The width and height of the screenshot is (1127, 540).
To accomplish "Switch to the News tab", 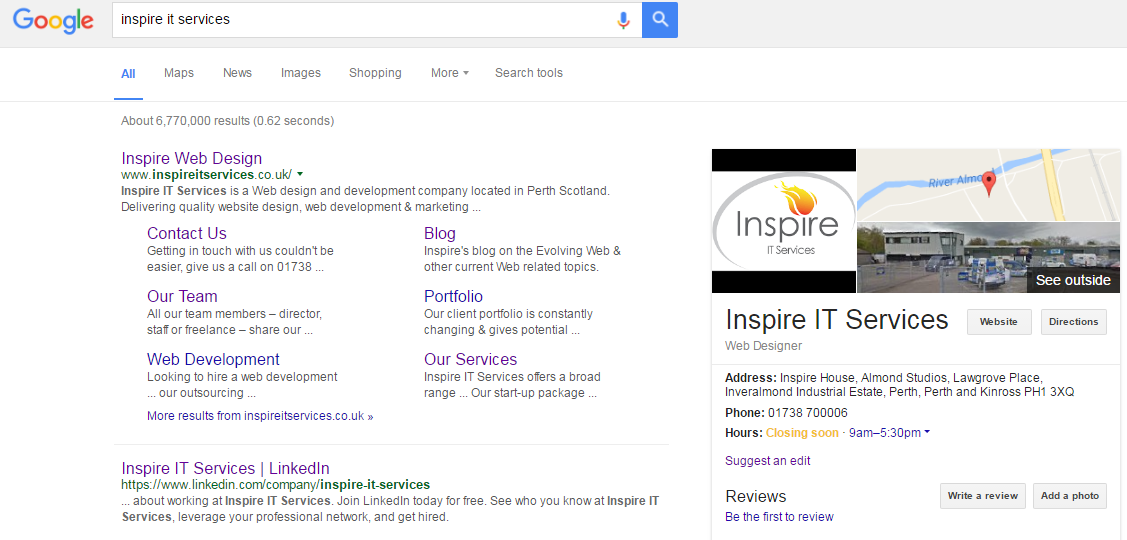I will (x=237, y=73).
